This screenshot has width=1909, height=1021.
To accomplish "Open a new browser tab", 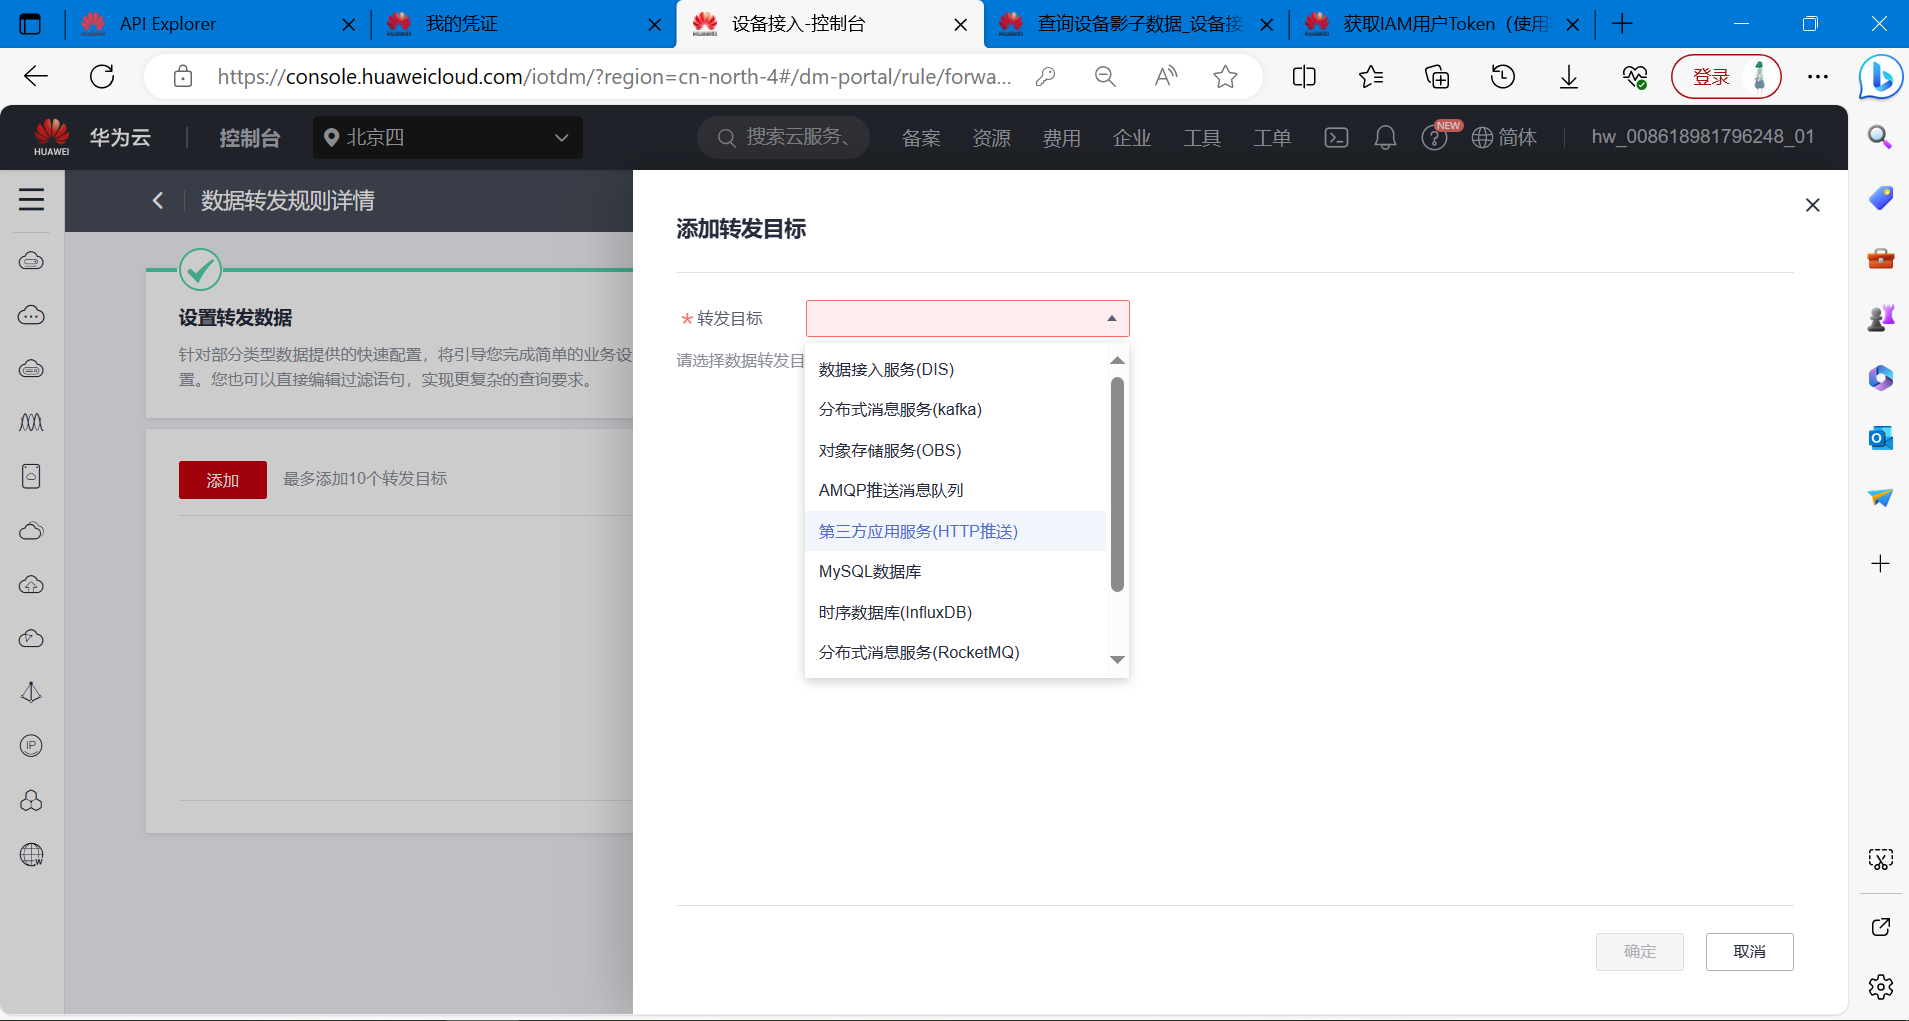I will (x=1622, y=24).
